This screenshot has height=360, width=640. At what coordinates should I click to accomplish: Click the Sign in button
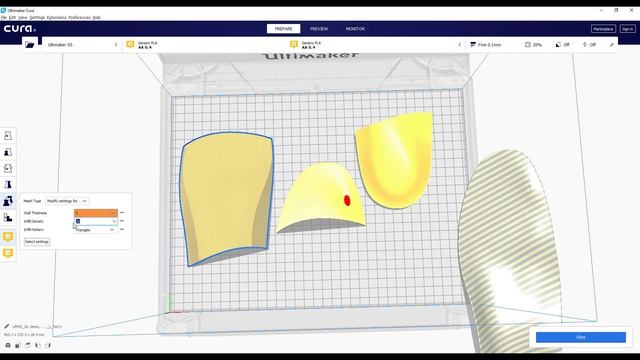pyautogui.click(x=627, y=29)
